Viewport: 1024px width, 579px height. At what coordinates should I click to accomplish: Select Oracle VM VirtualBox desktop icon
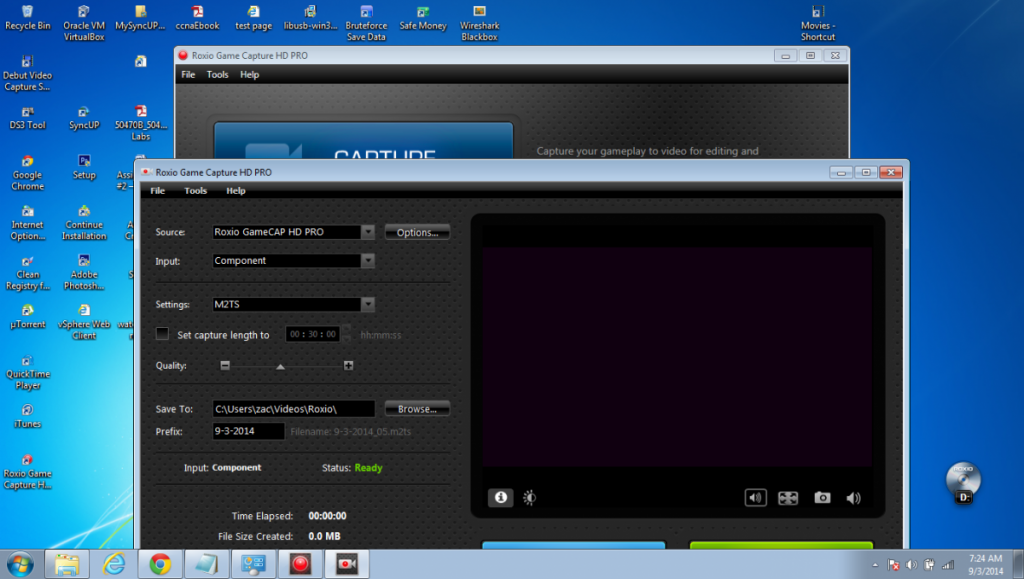84,23
